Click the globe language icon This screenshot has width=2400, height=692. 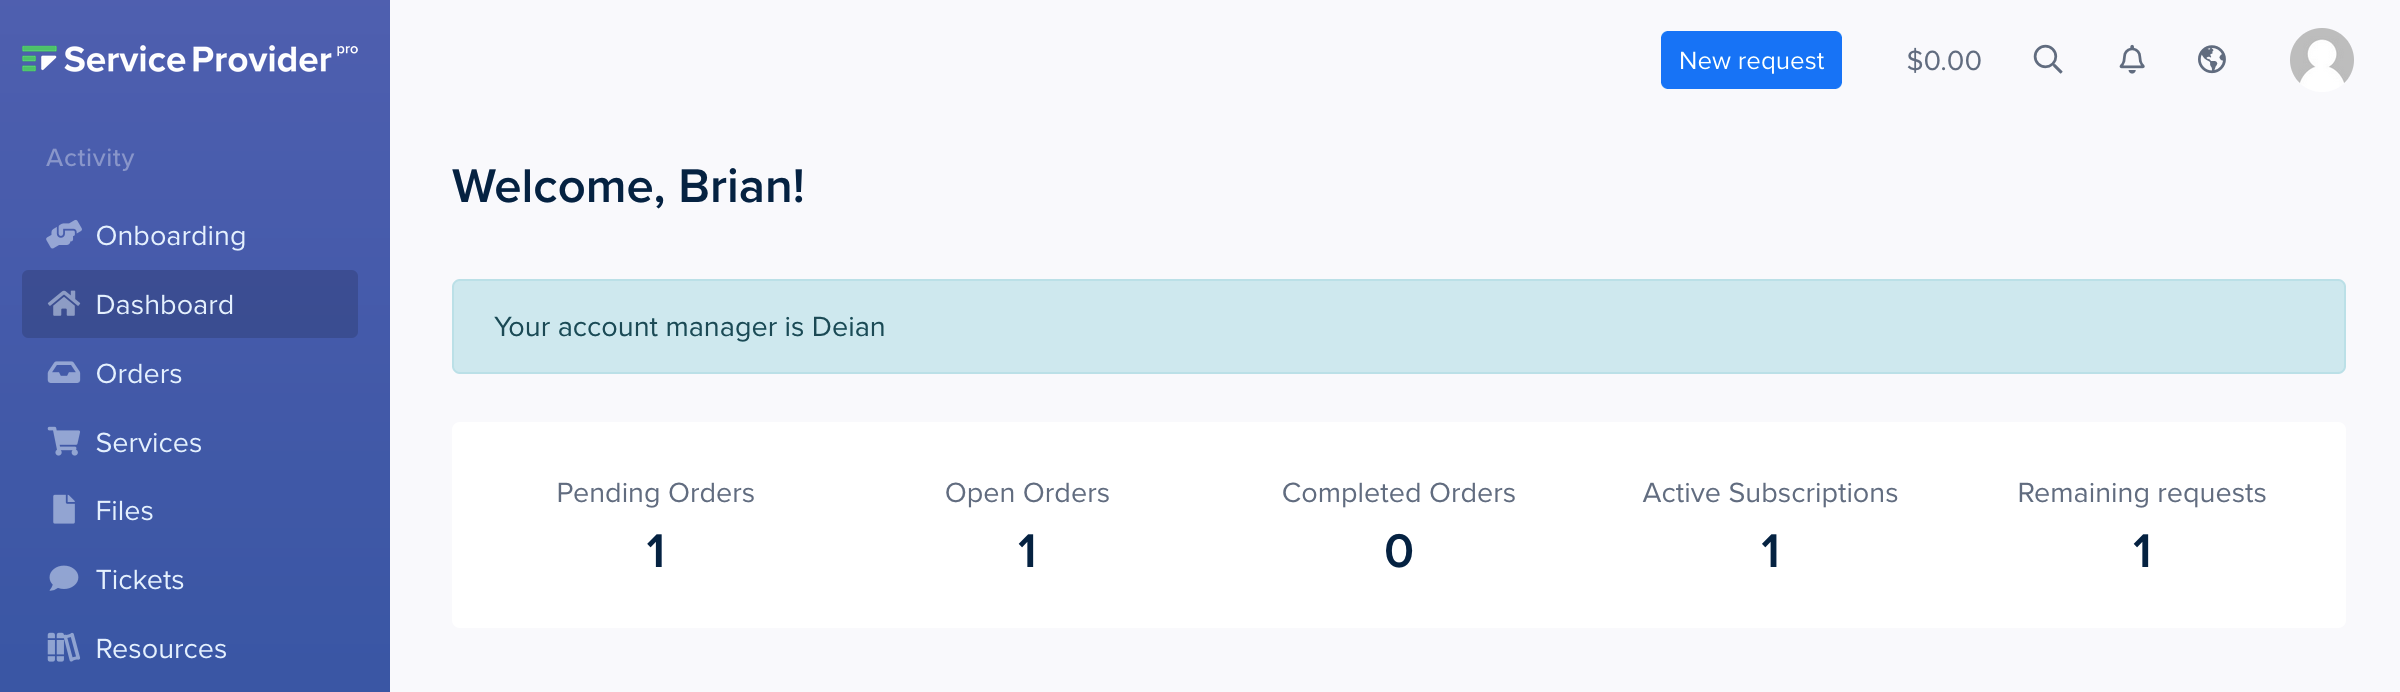click(x=2212, y=60)
